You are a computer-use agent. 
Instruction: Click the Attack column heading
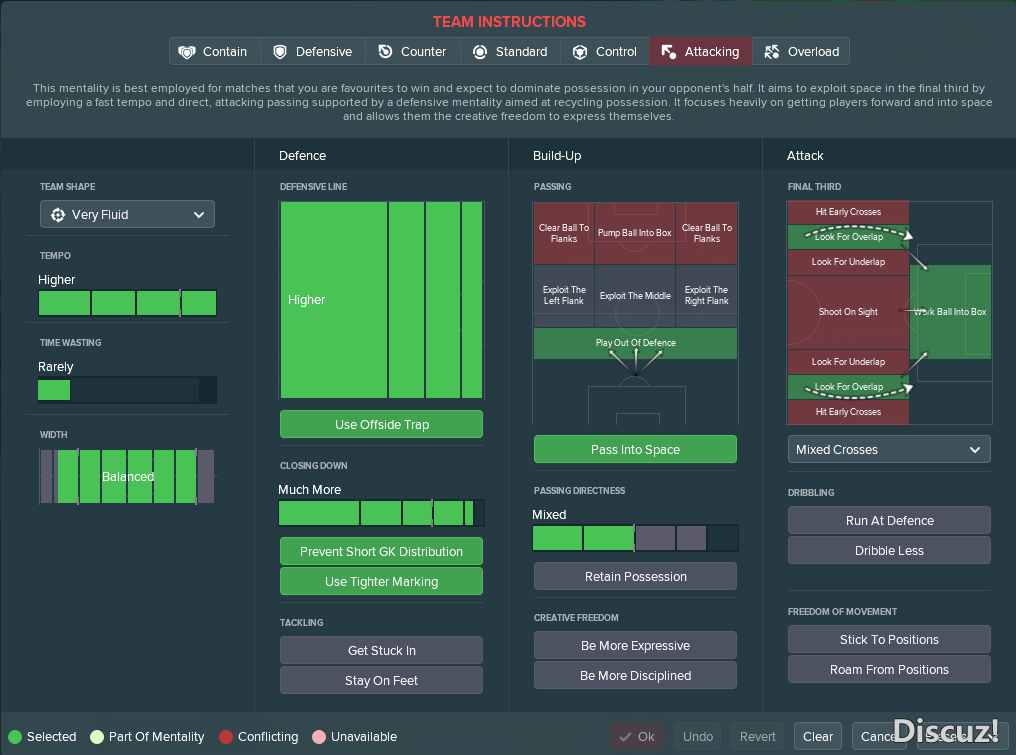click(x=805, y=156)
